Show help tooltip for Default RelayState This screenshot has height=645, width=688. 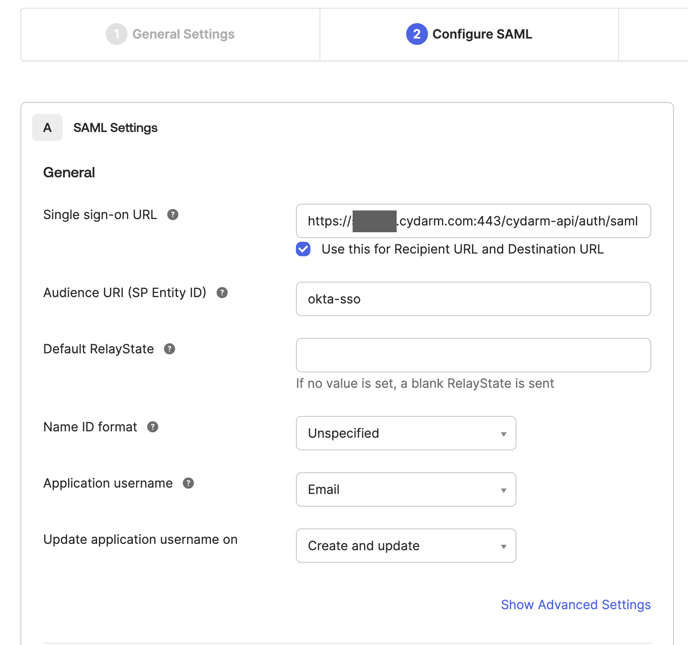[x=169, y=349]
